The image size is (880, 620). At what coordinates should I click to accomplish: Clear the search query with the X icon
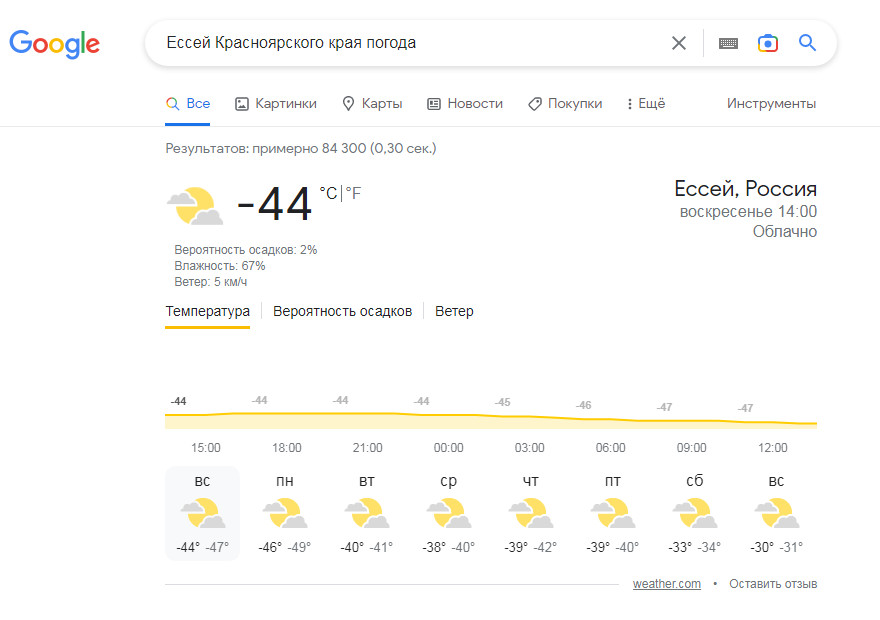pos(679,43)
